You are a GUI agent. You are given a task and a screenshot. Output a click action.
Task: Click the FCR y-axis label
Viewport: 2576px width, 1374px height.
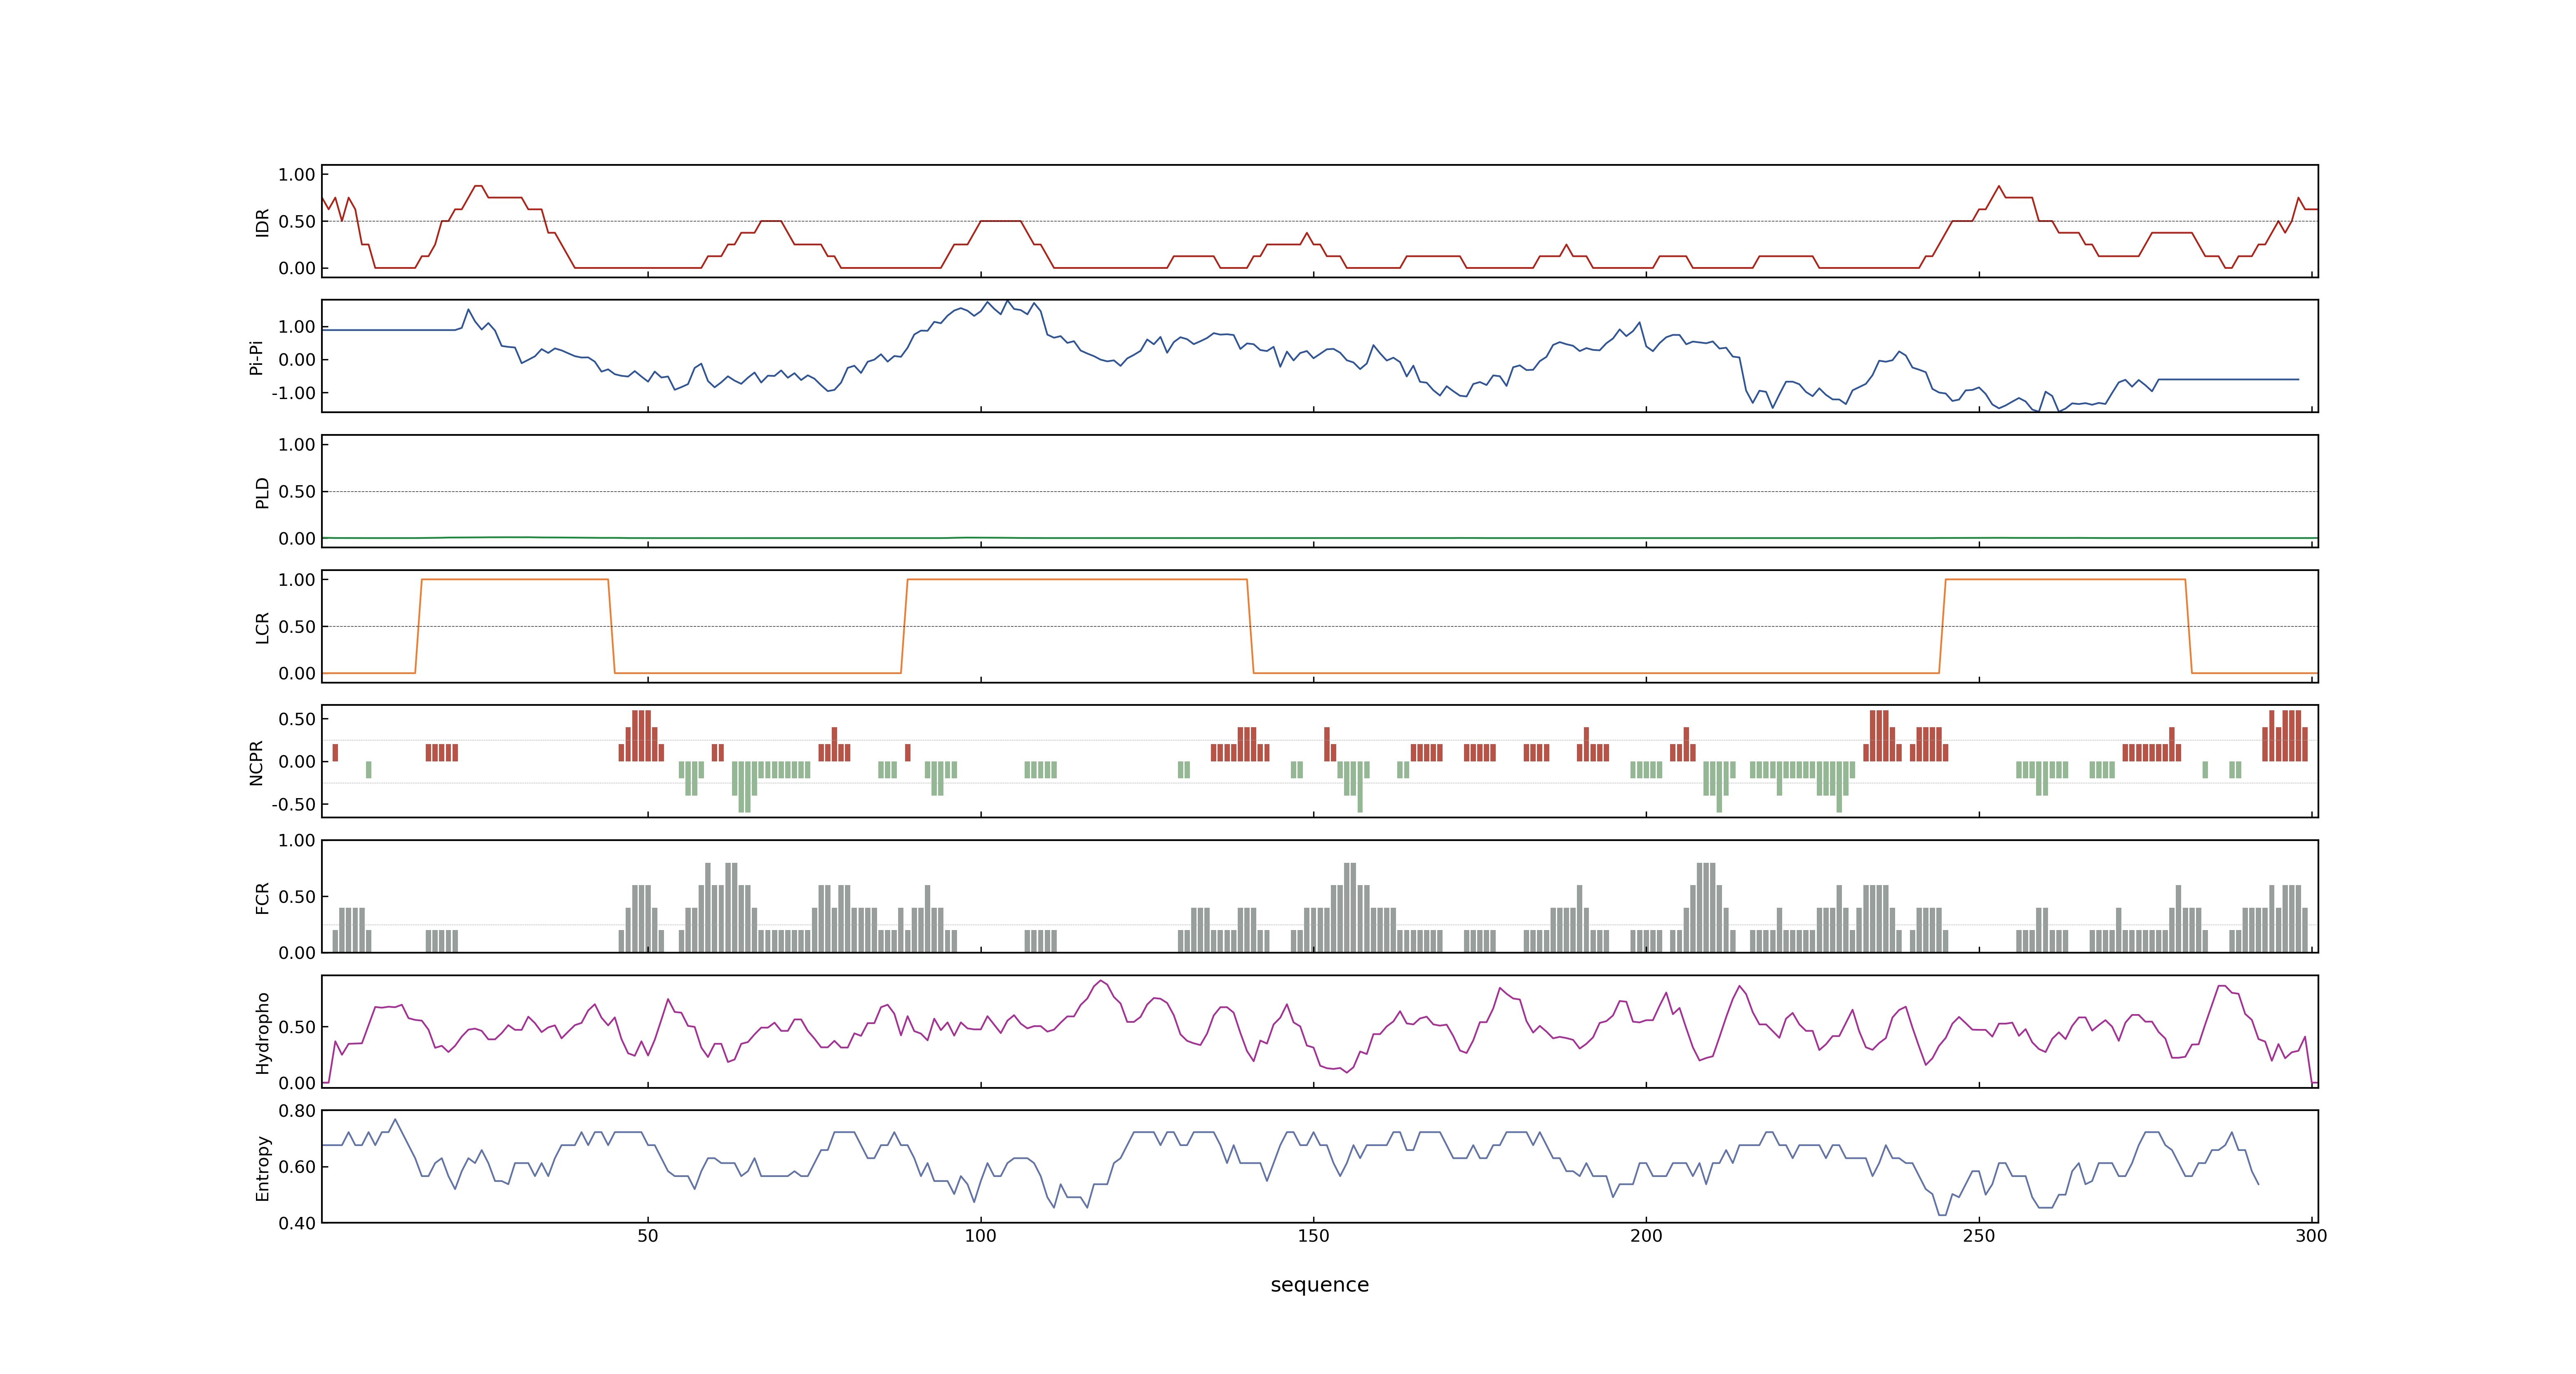(x=262, y=897)
